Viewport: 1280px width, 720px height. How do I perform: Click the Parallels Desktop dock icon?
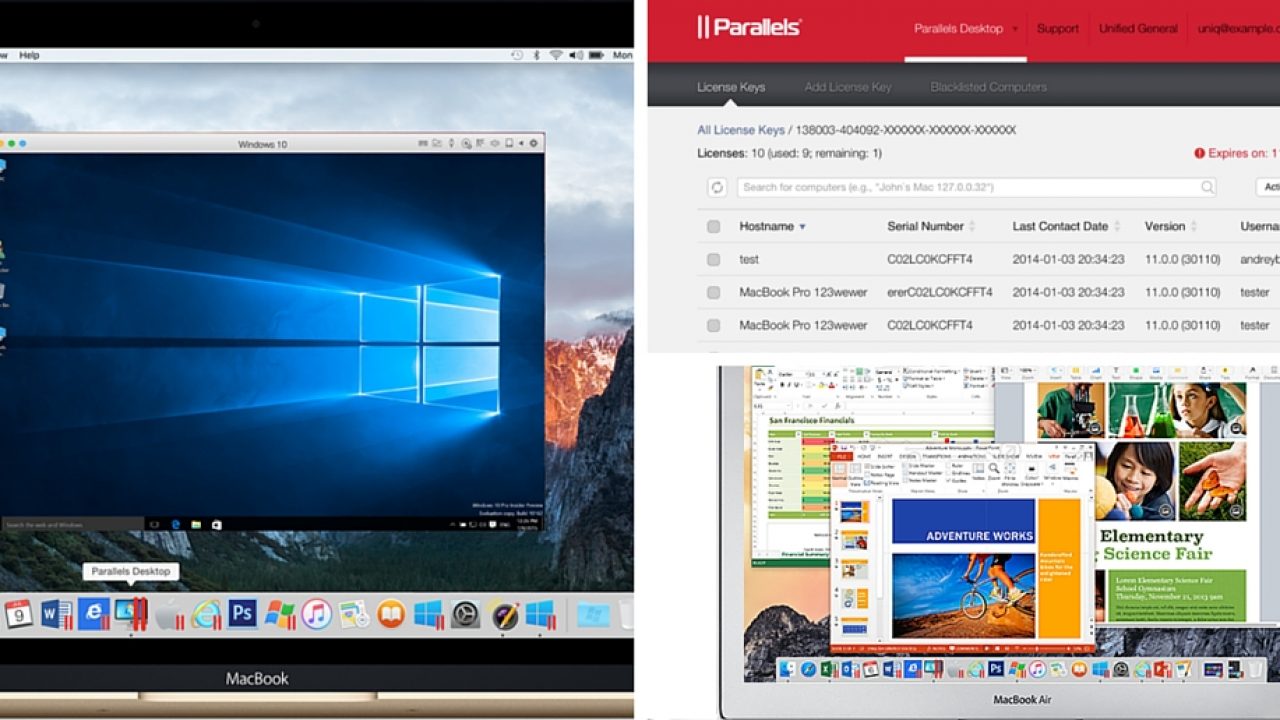click(x=130, y=613)
